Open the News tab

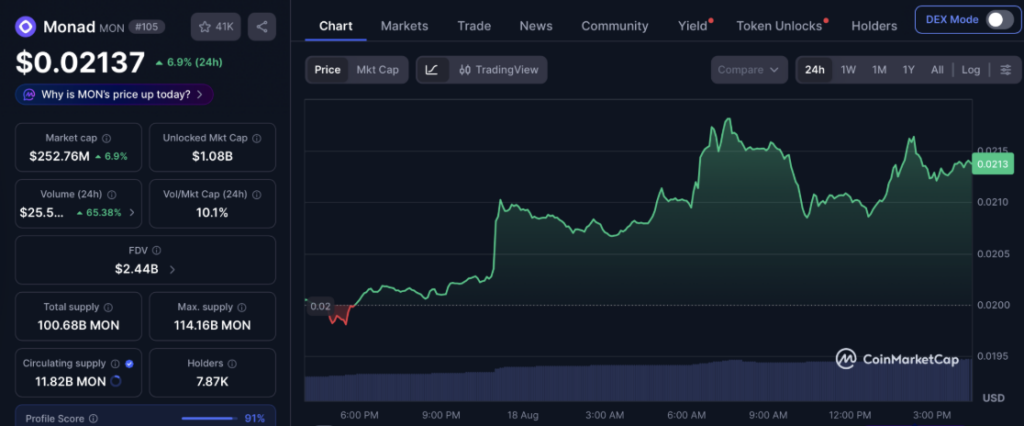[x=536, y=26]
